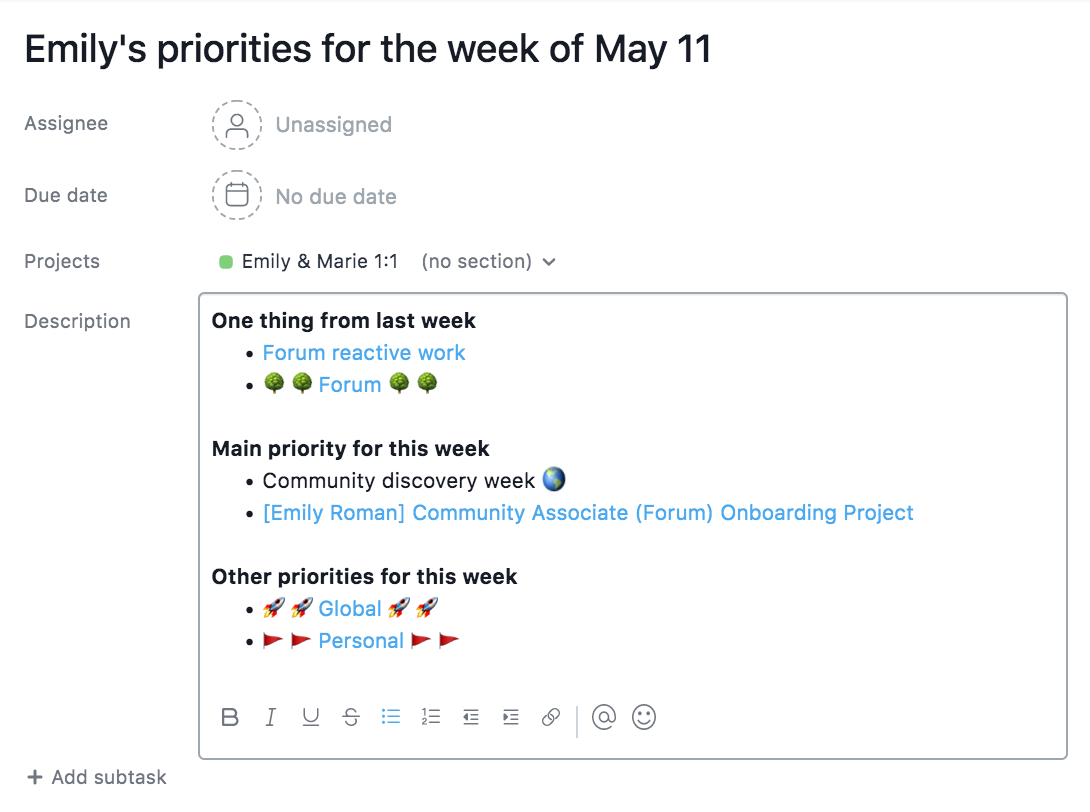The image size is (1090, 812).
Task: Open the Global project link
Action: pos(350,609)
